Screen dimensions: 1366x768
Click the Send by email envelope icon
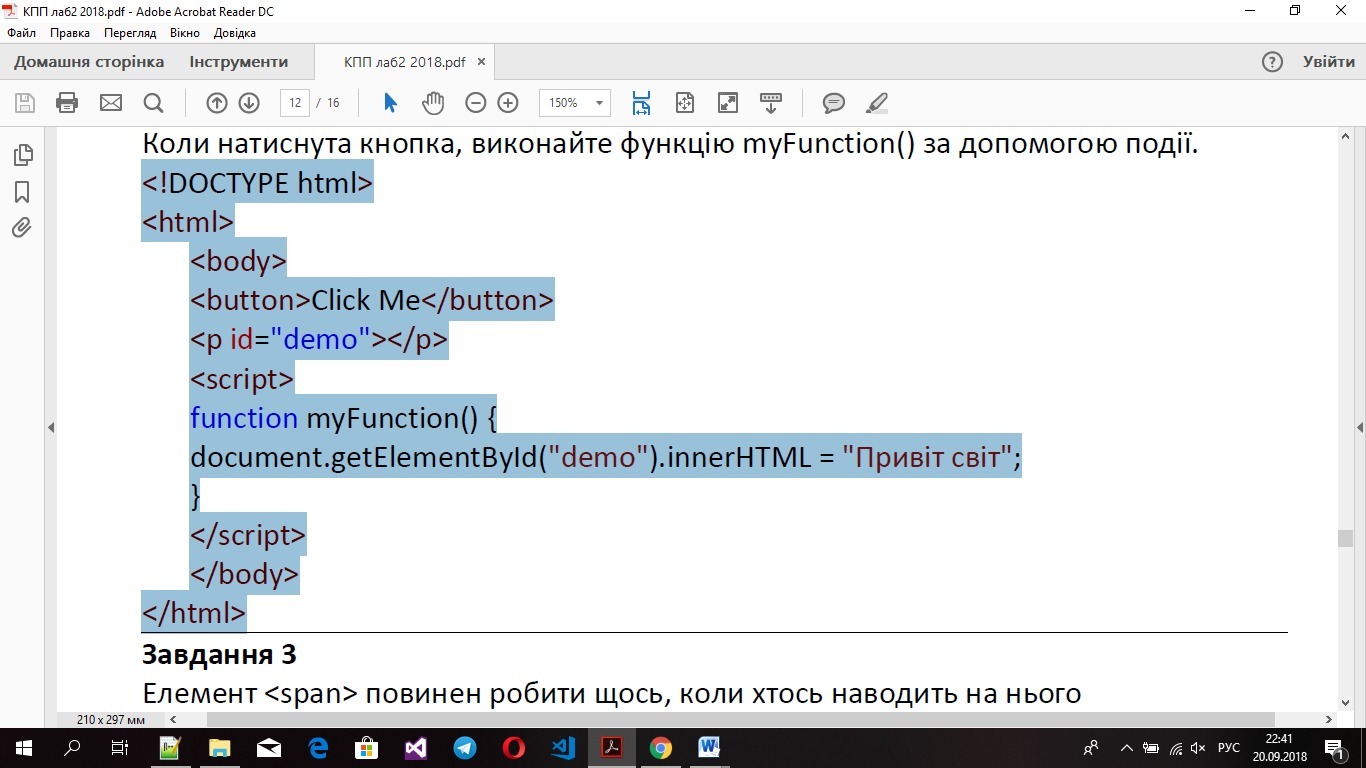[x=110, y=103]
